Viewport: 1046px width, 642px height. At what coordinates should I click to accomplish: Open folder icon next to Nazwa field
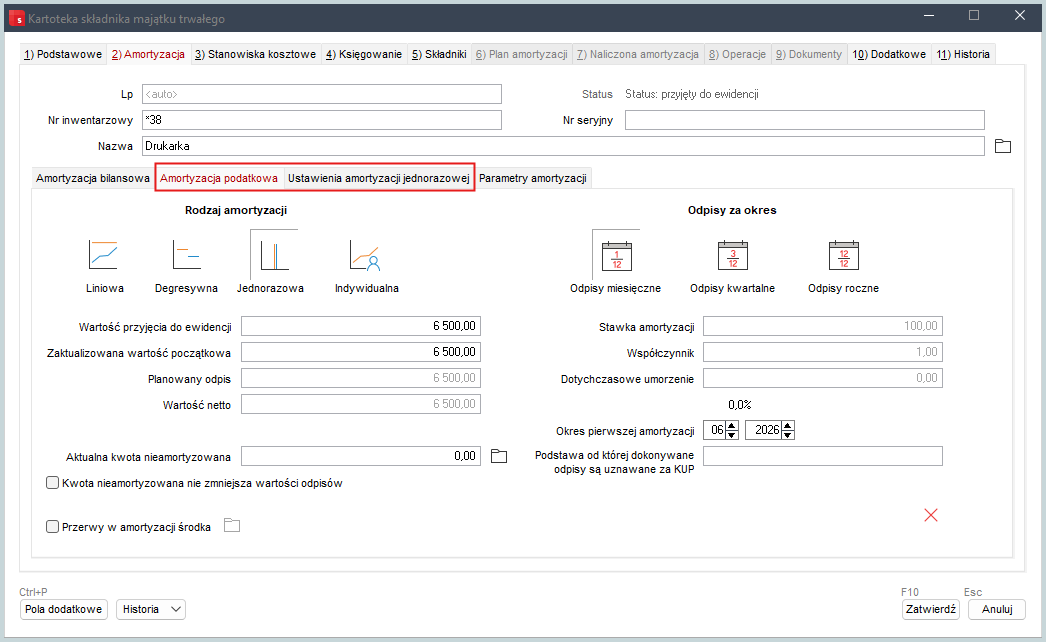click(x=1003, y=145)
